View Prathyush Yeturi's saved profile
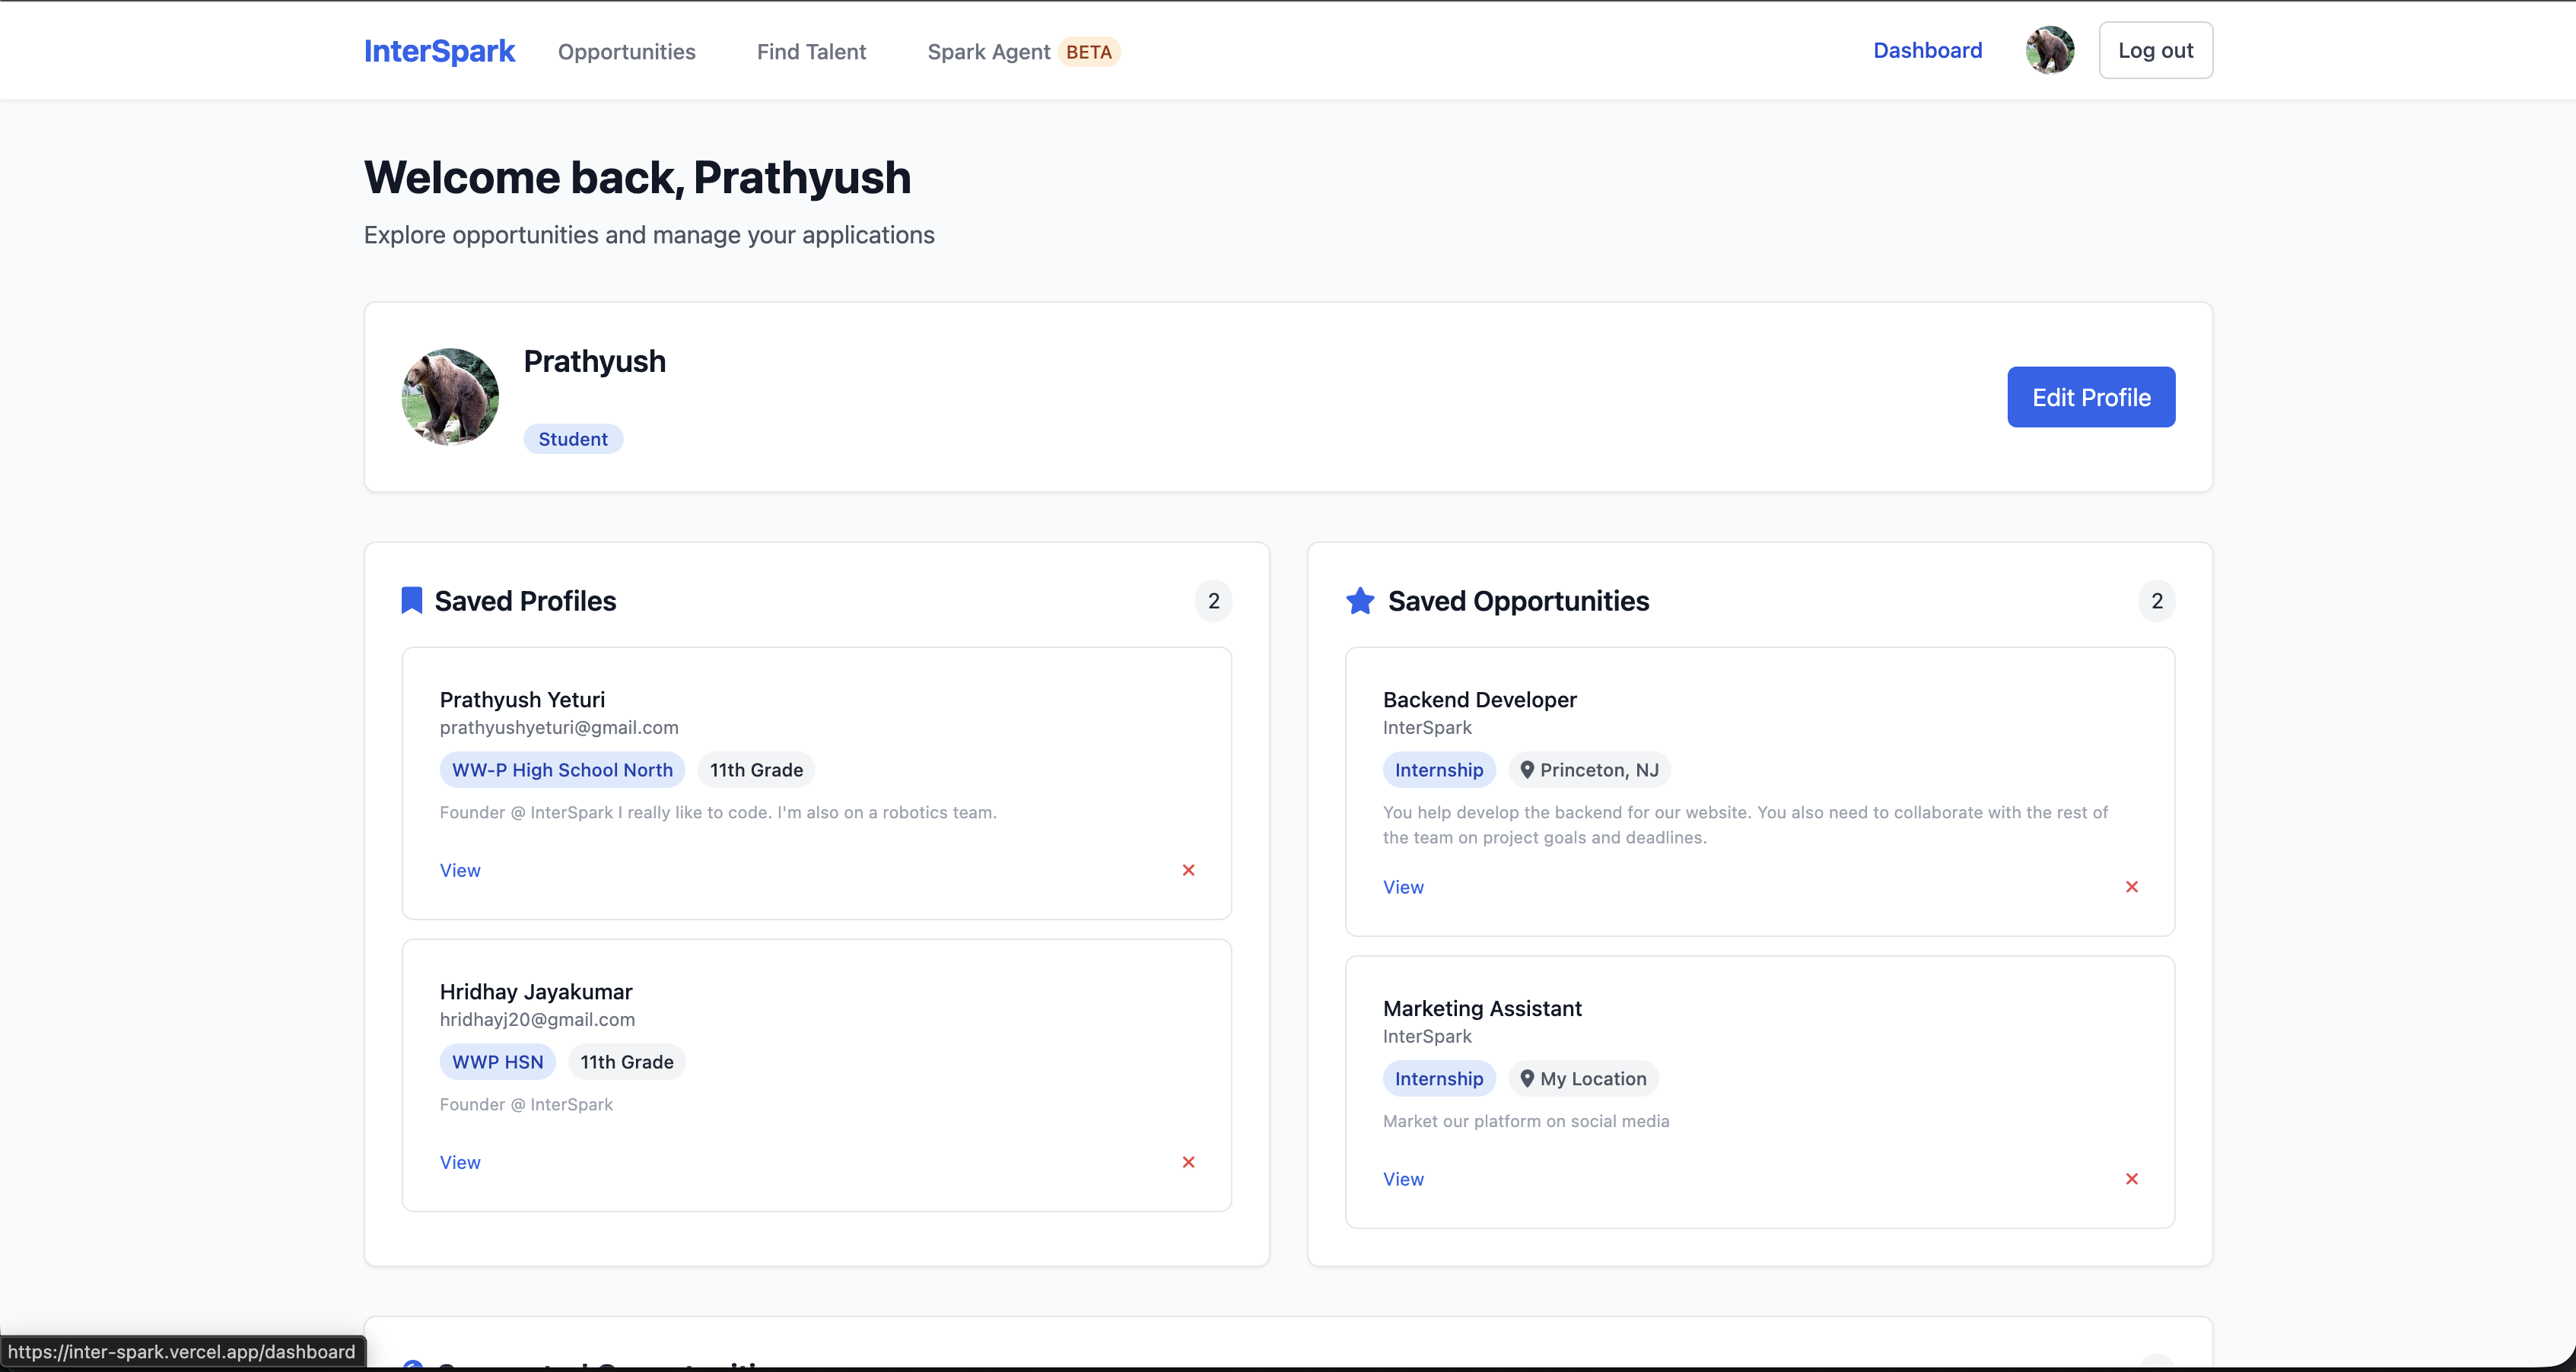The image size is (2576, 1372). pos(460,870)
